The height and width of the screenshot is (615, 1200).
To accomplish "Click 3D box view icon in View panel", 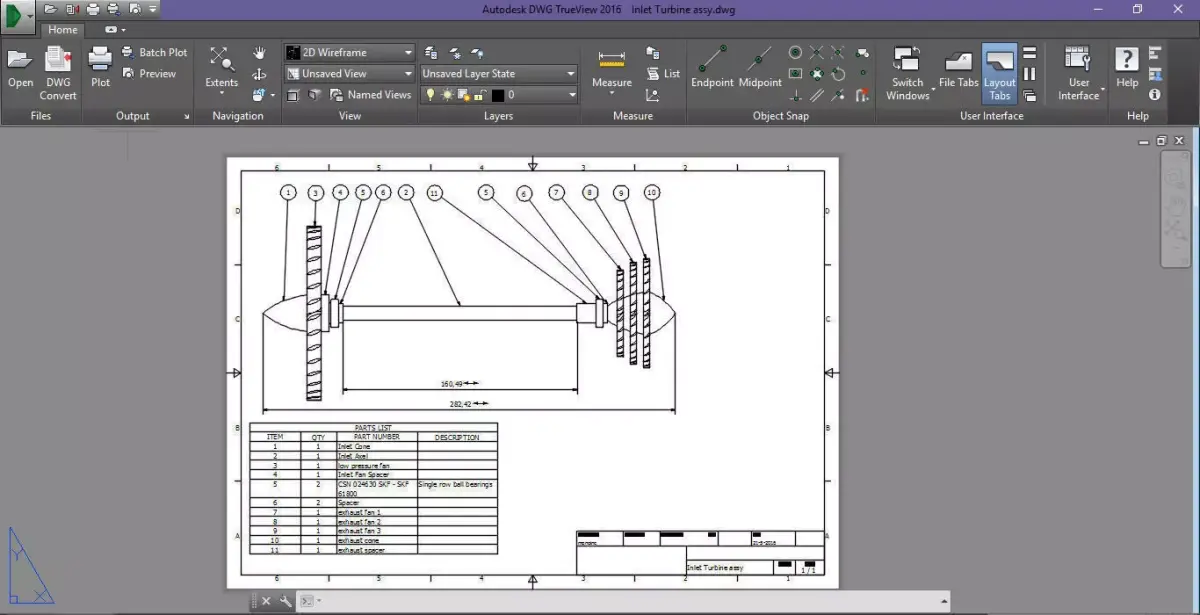I will click(313, 95).
